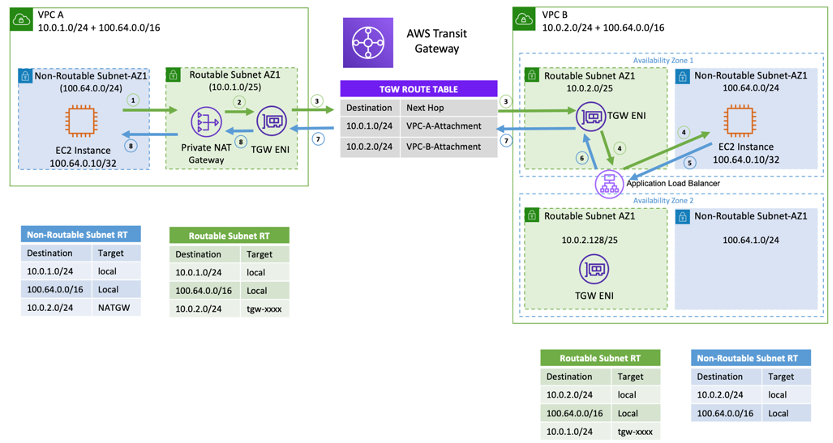The width and height of the screenshot is (833, 443).
Task: Click lock icon on VPC A Routable Subnet AZ1
Action: tap(172, 74)
